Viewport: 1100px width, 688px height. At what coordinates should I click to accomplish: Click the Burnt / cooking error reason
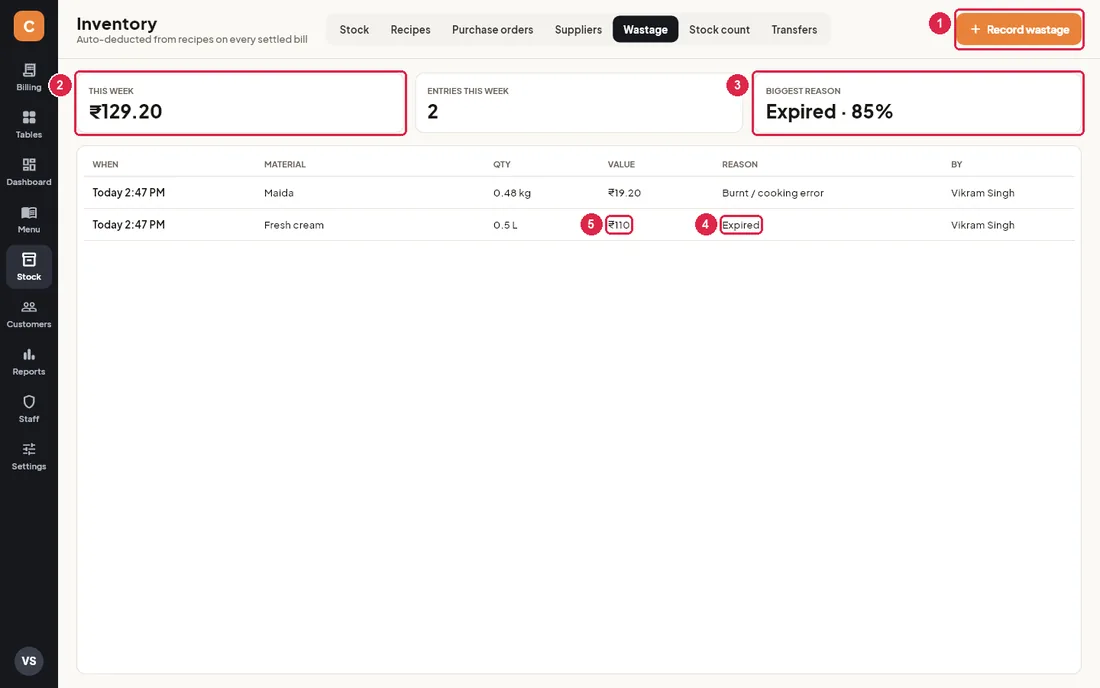(x=773, y=193)
